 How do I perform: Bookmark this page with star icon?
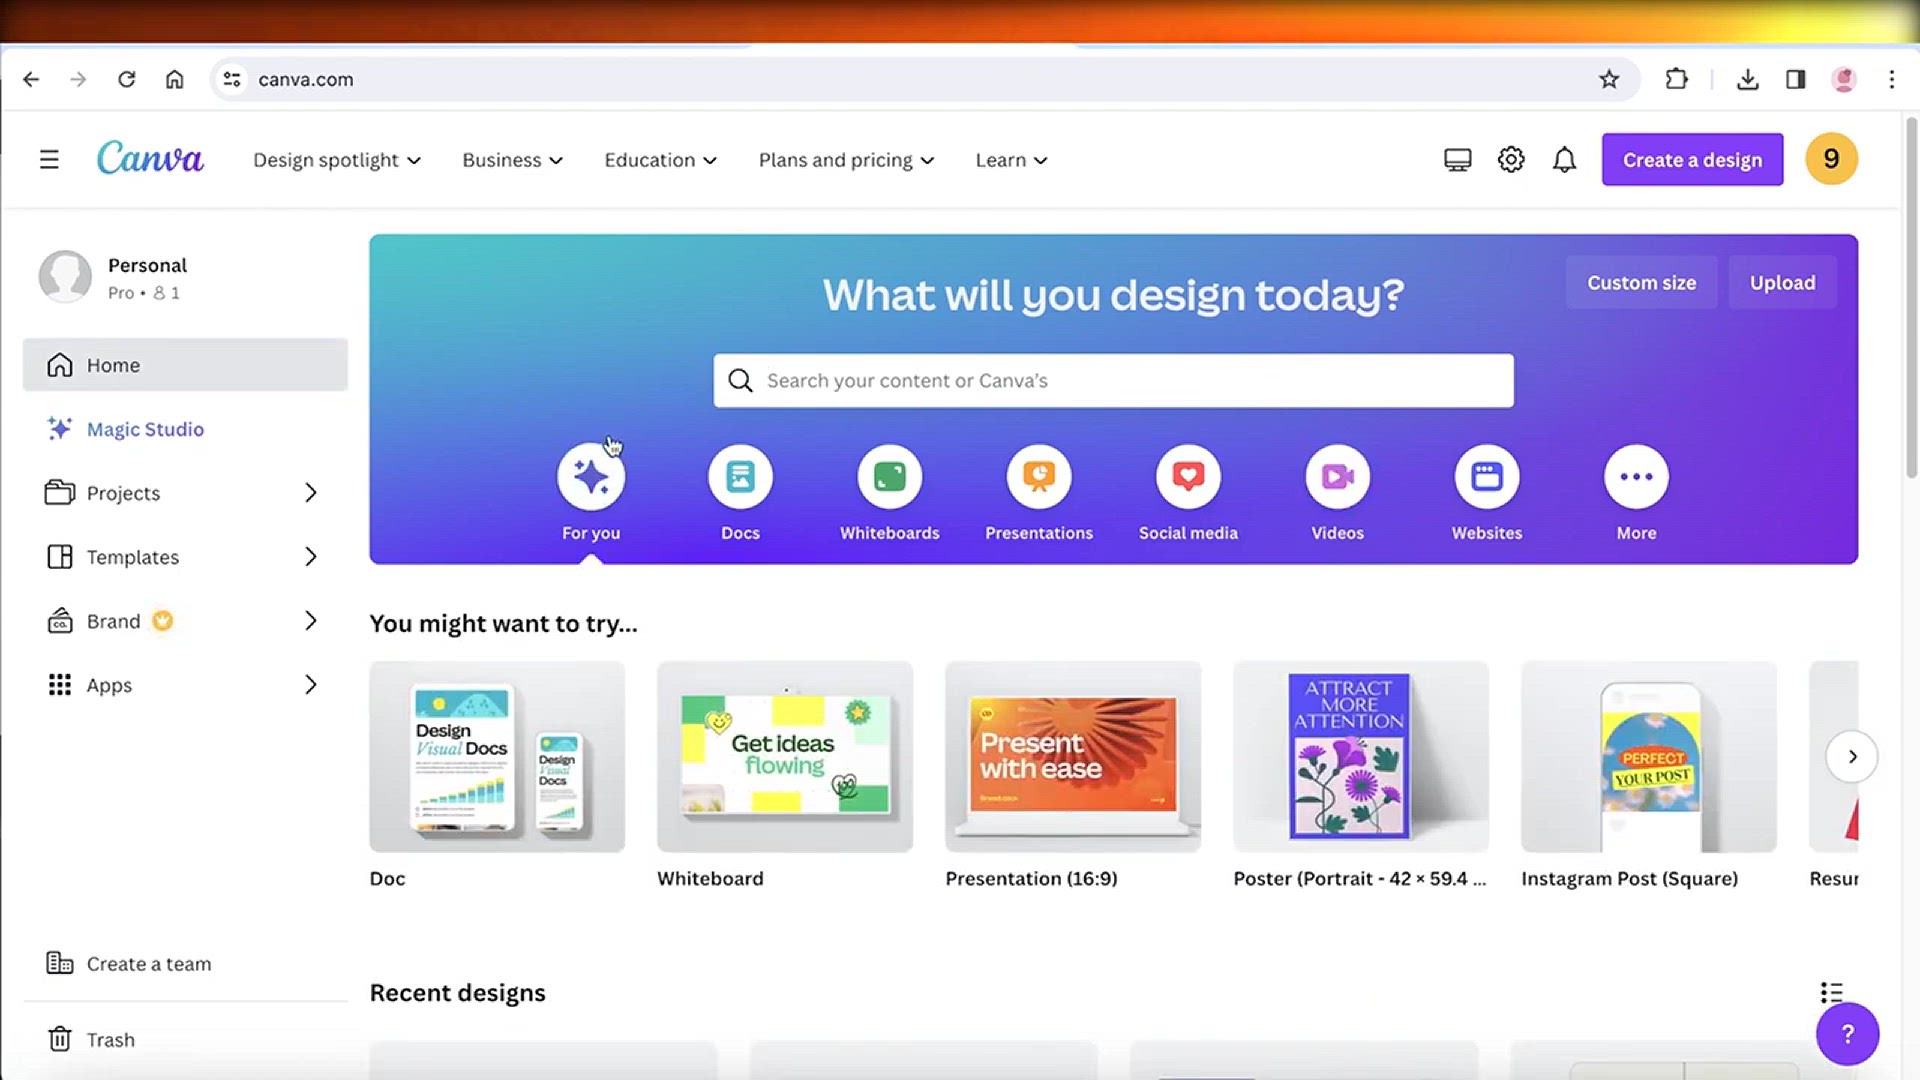click(x=1609, y=79)
